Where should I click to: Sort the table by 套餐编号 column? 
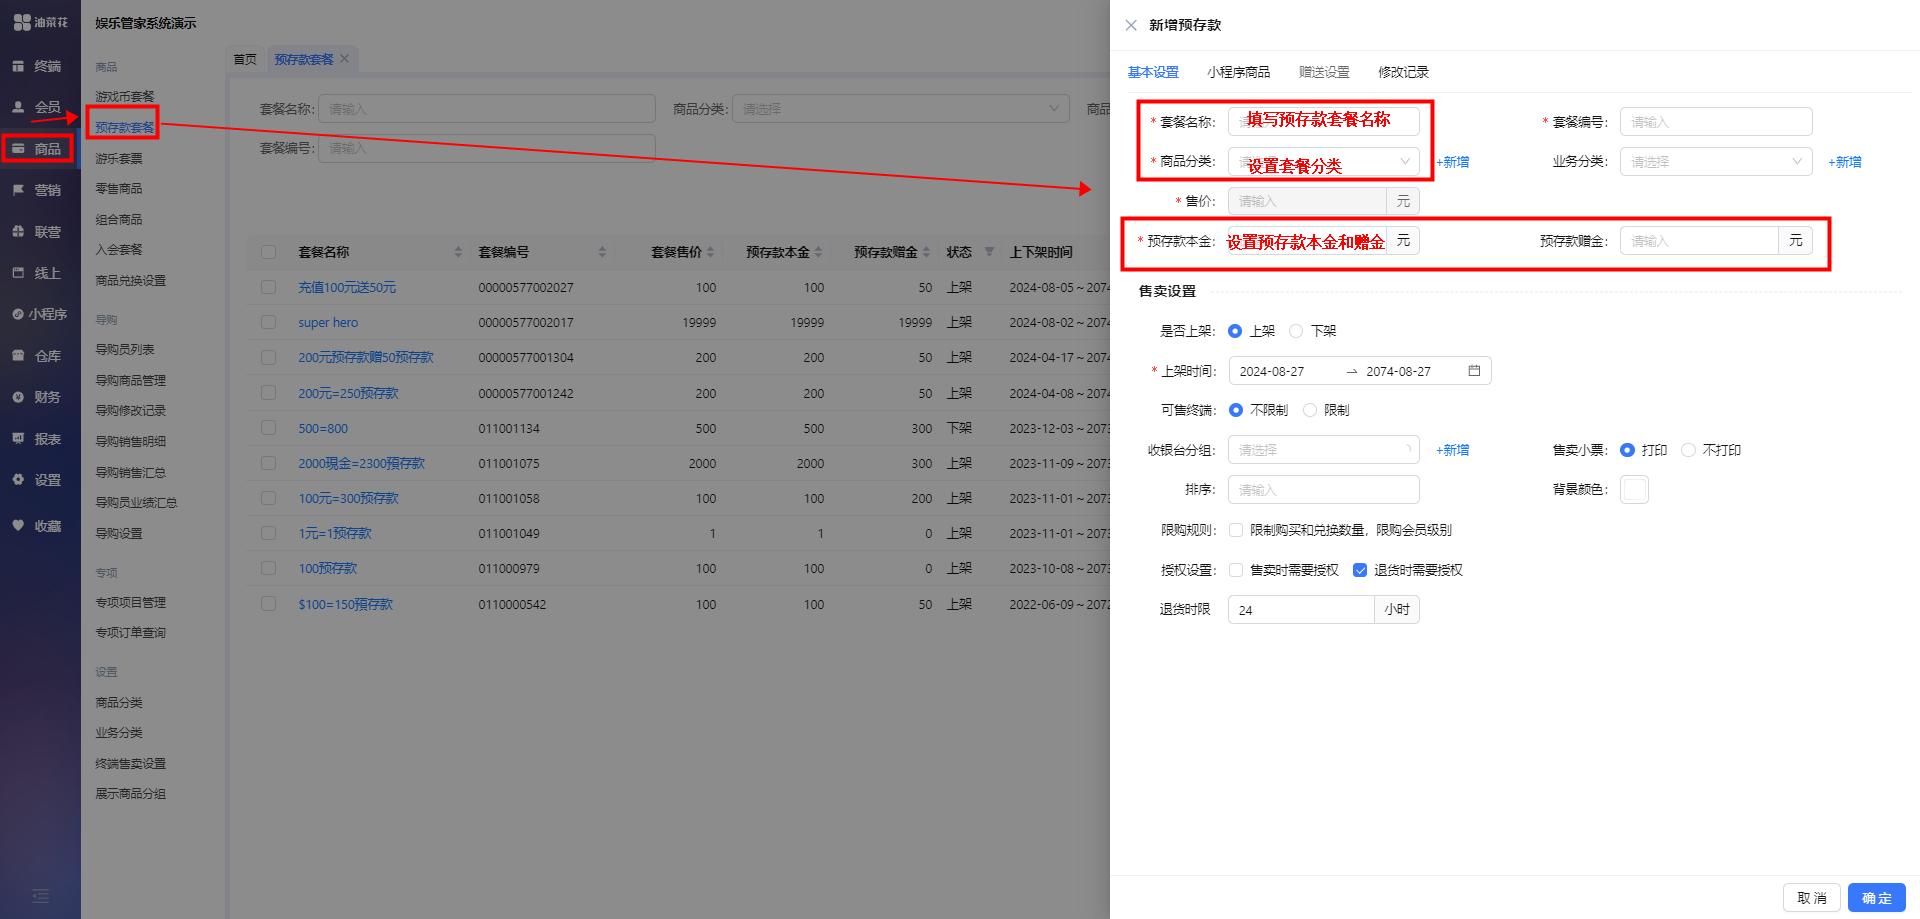pyautogui.click(x=602, y=252)
